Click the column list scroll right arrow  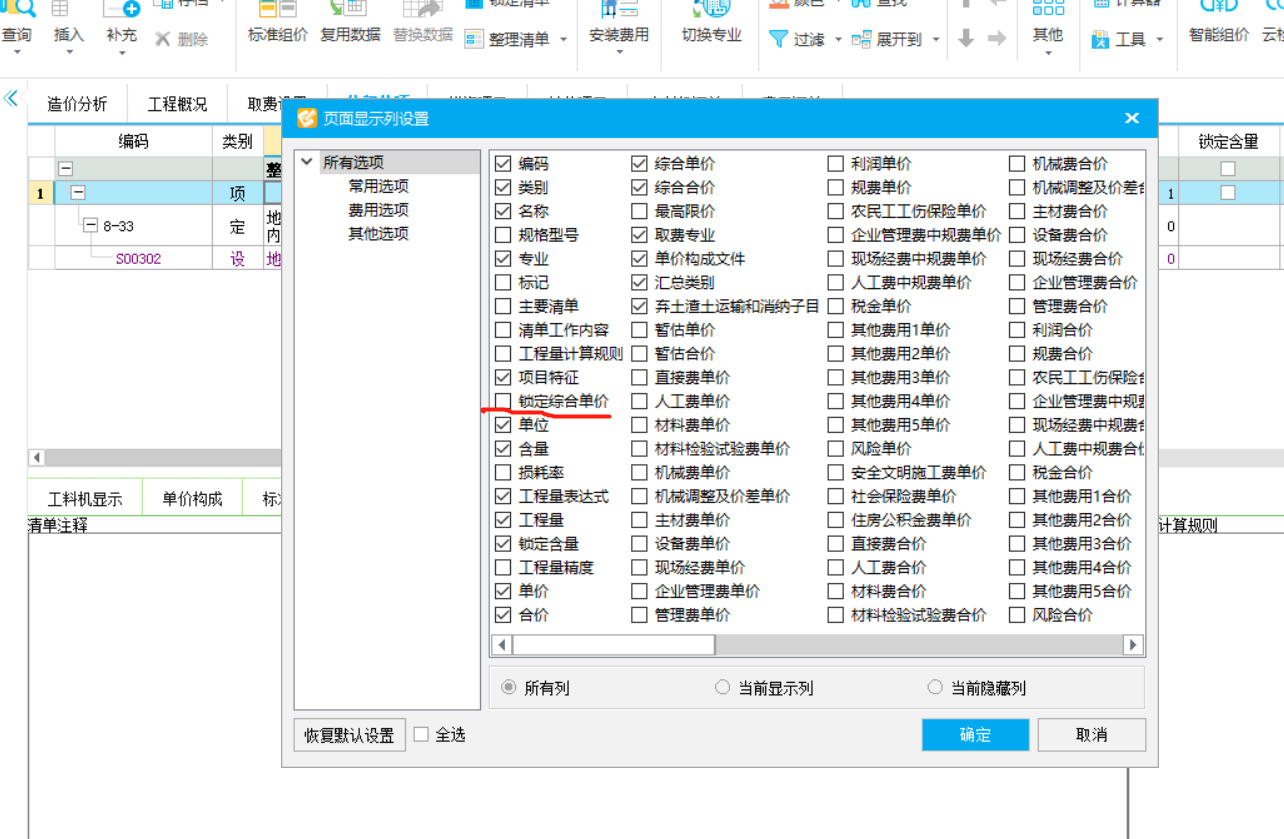click(1133, 645)
